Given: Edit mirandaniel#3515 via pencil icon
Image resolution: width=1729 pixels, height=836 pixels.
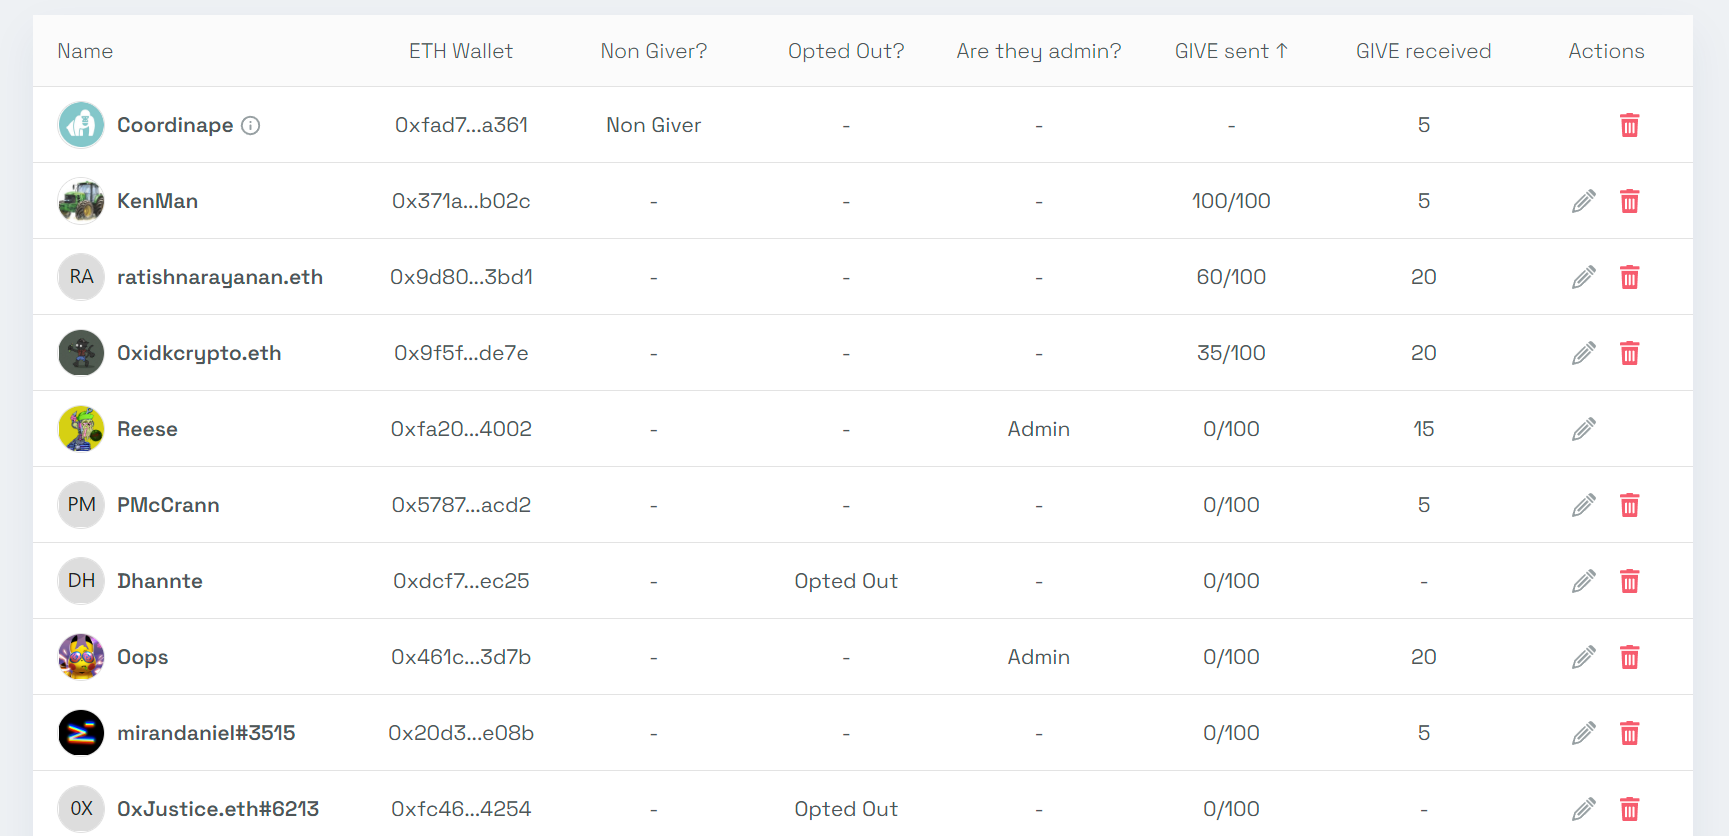Looking at the screenshot, I should (x=1583, y=733).
